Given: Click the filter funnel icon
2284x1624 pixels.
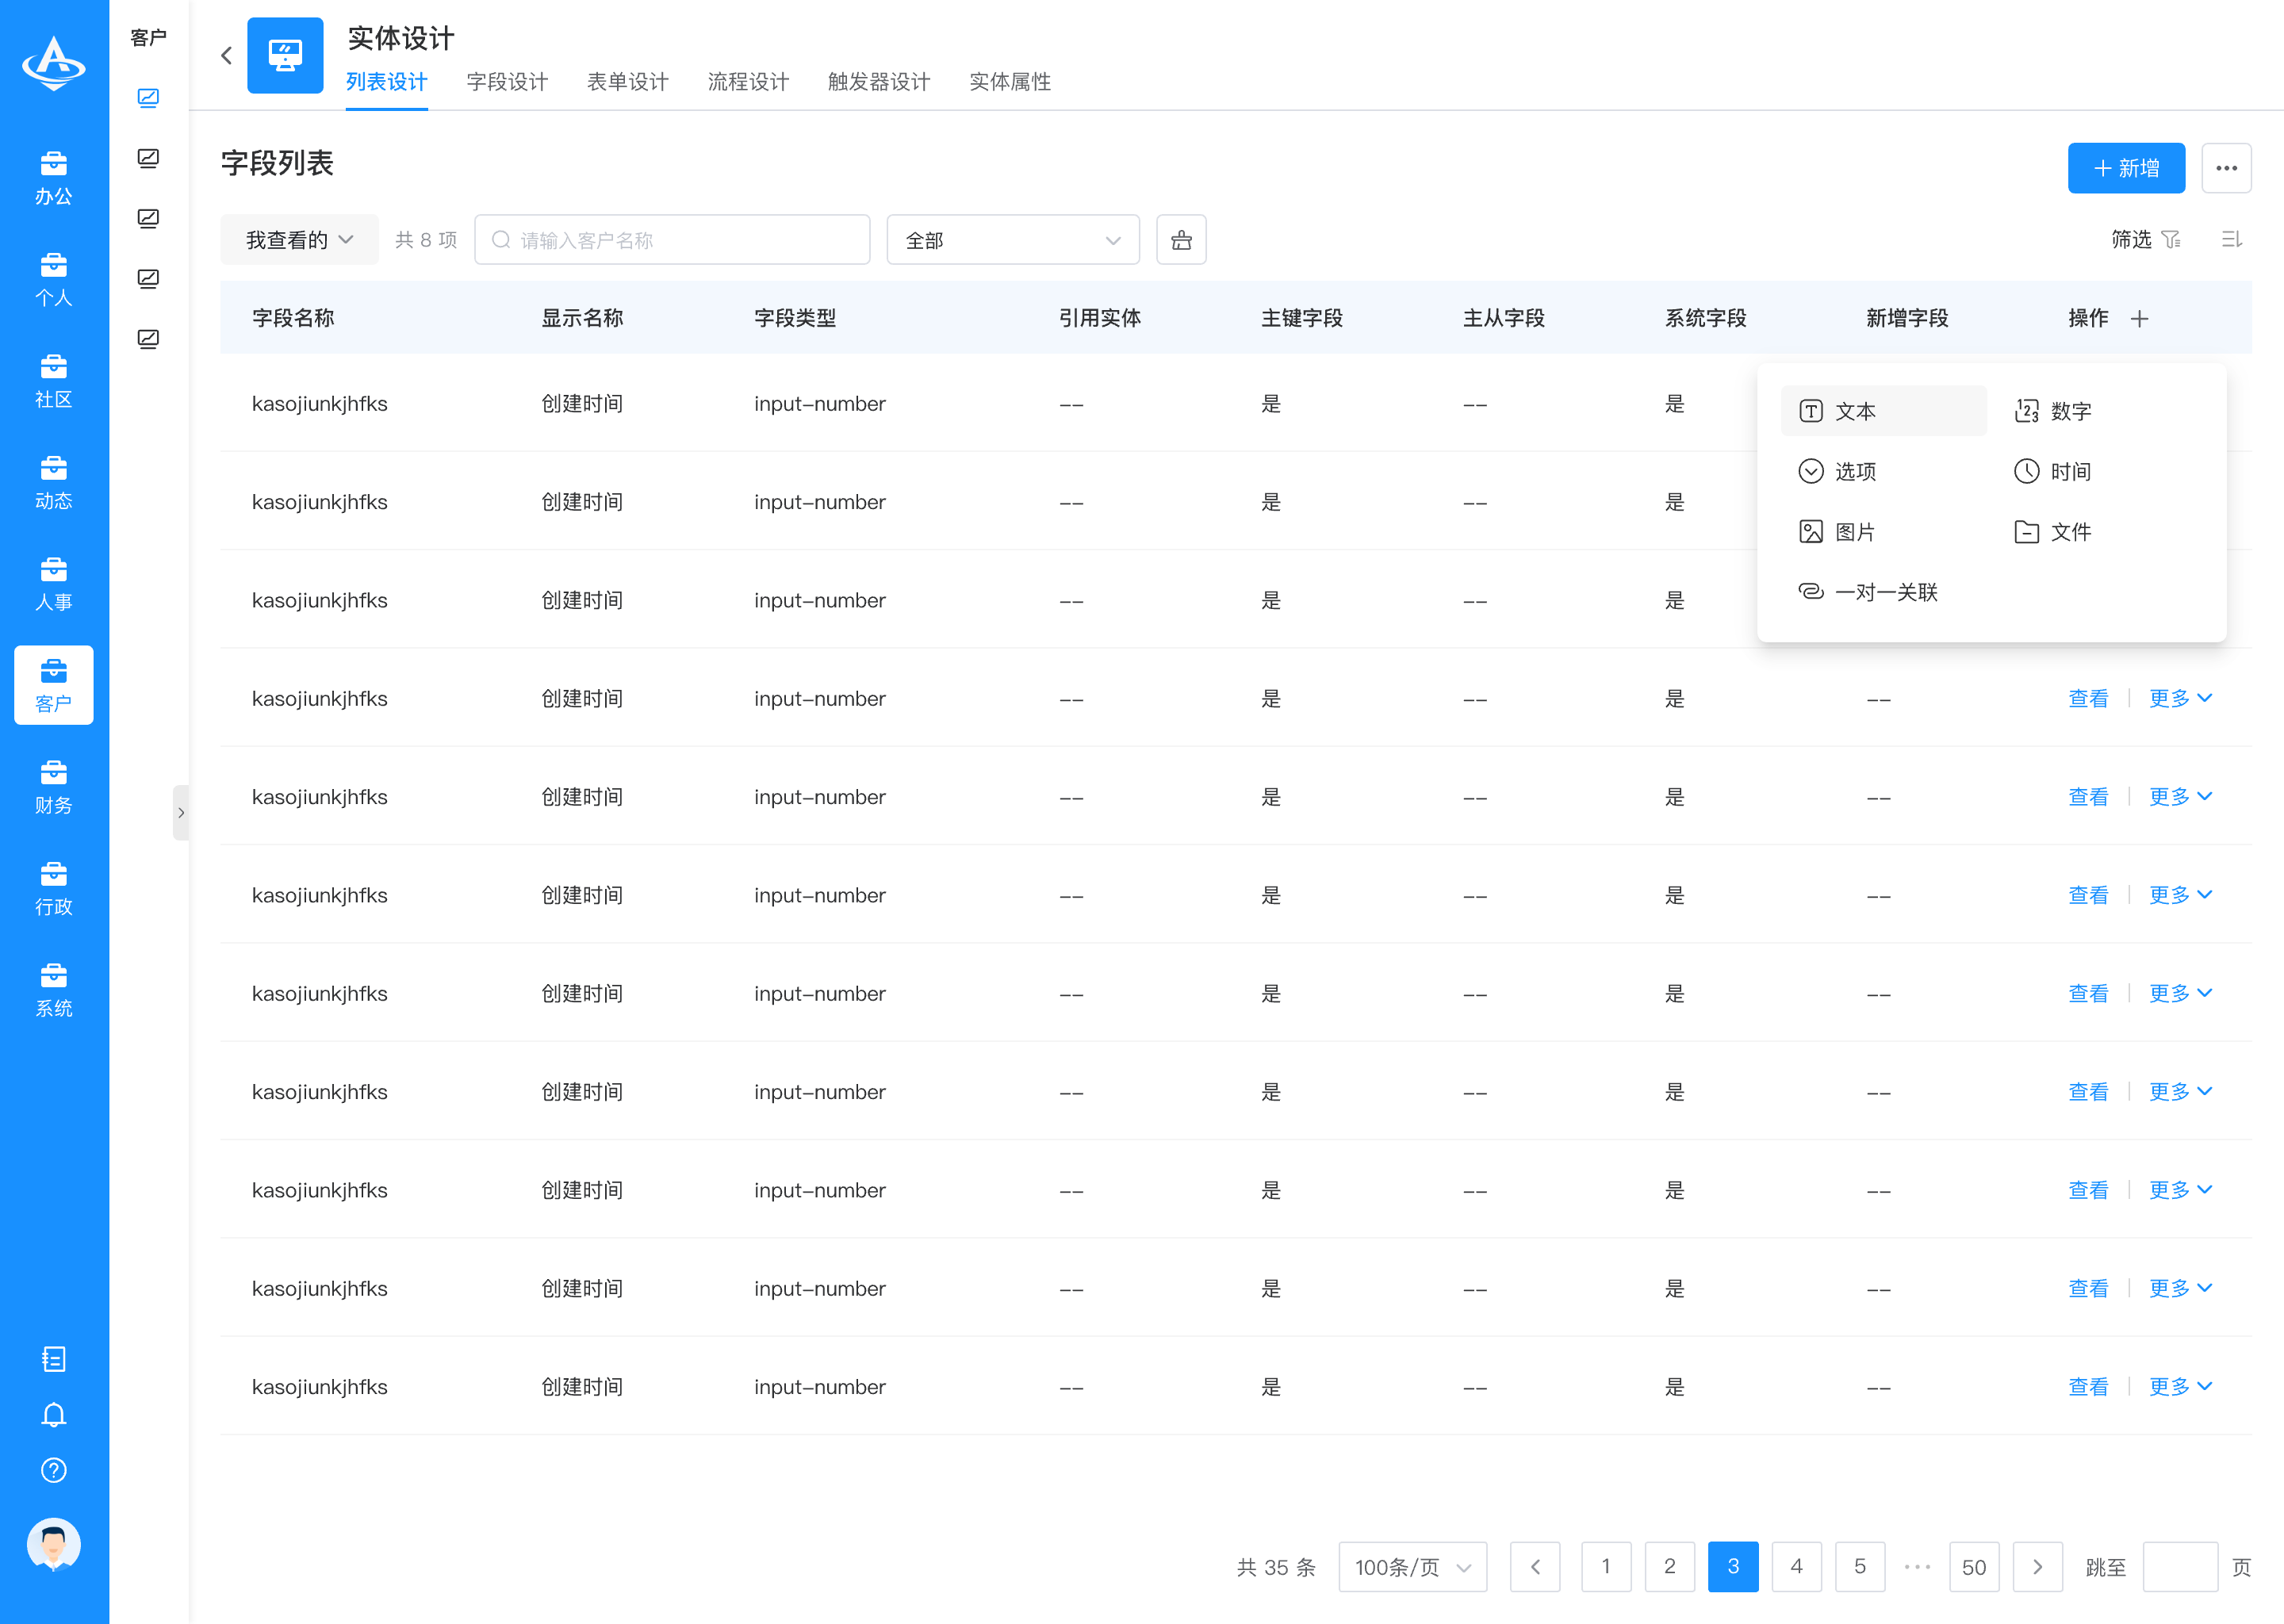Looking at the screenshot, I should [x=2171, y=240].
